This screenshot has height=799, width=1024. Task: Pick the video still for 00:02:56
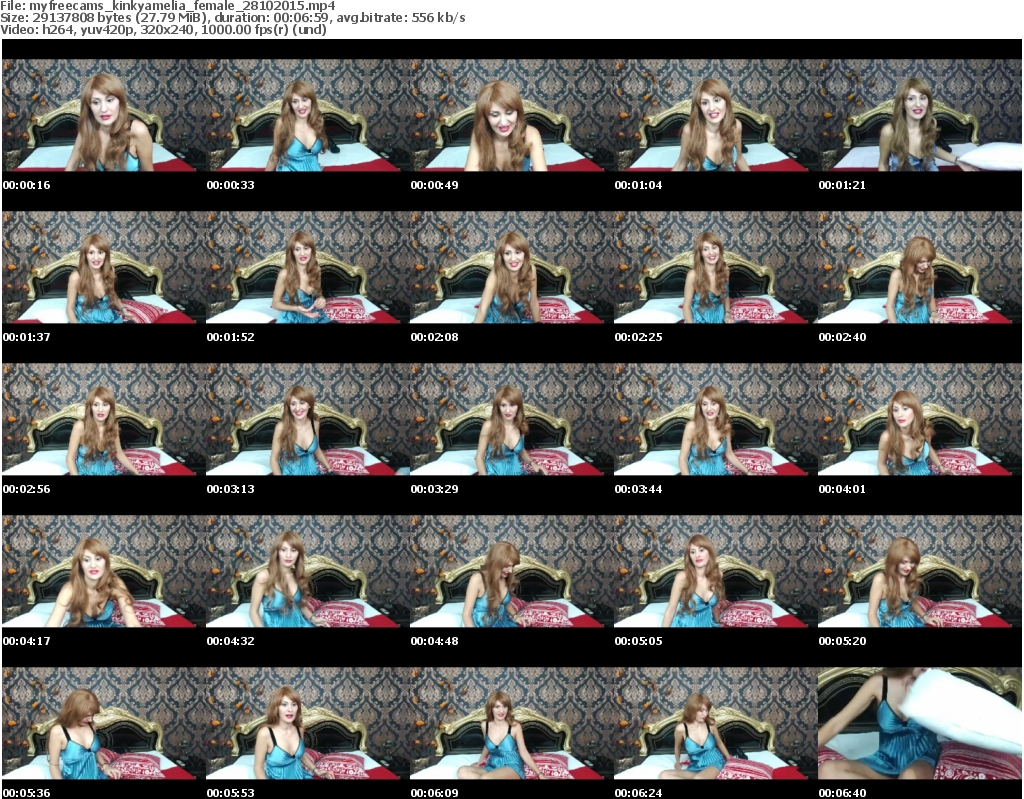click(104, 419)
